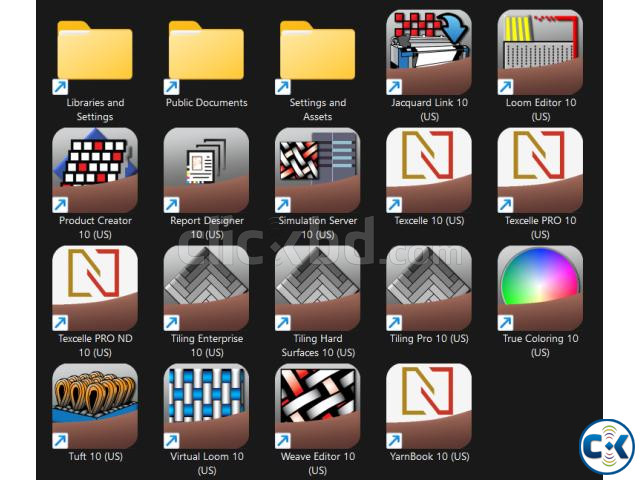This screenshot has width=640, height=480.
Task: Click the "Libraries and Settings" label text
Action: [x=95, y=110]
